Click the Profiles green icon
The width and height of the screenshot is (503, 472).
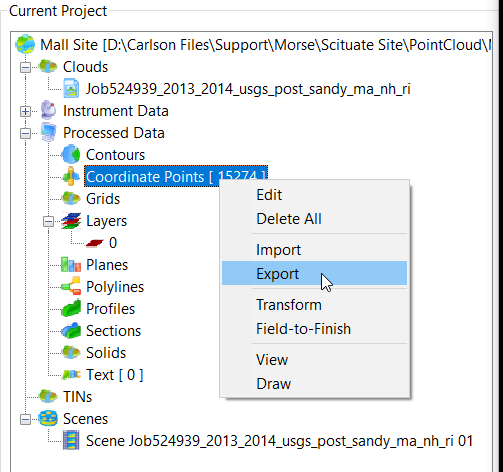(71, 308)
